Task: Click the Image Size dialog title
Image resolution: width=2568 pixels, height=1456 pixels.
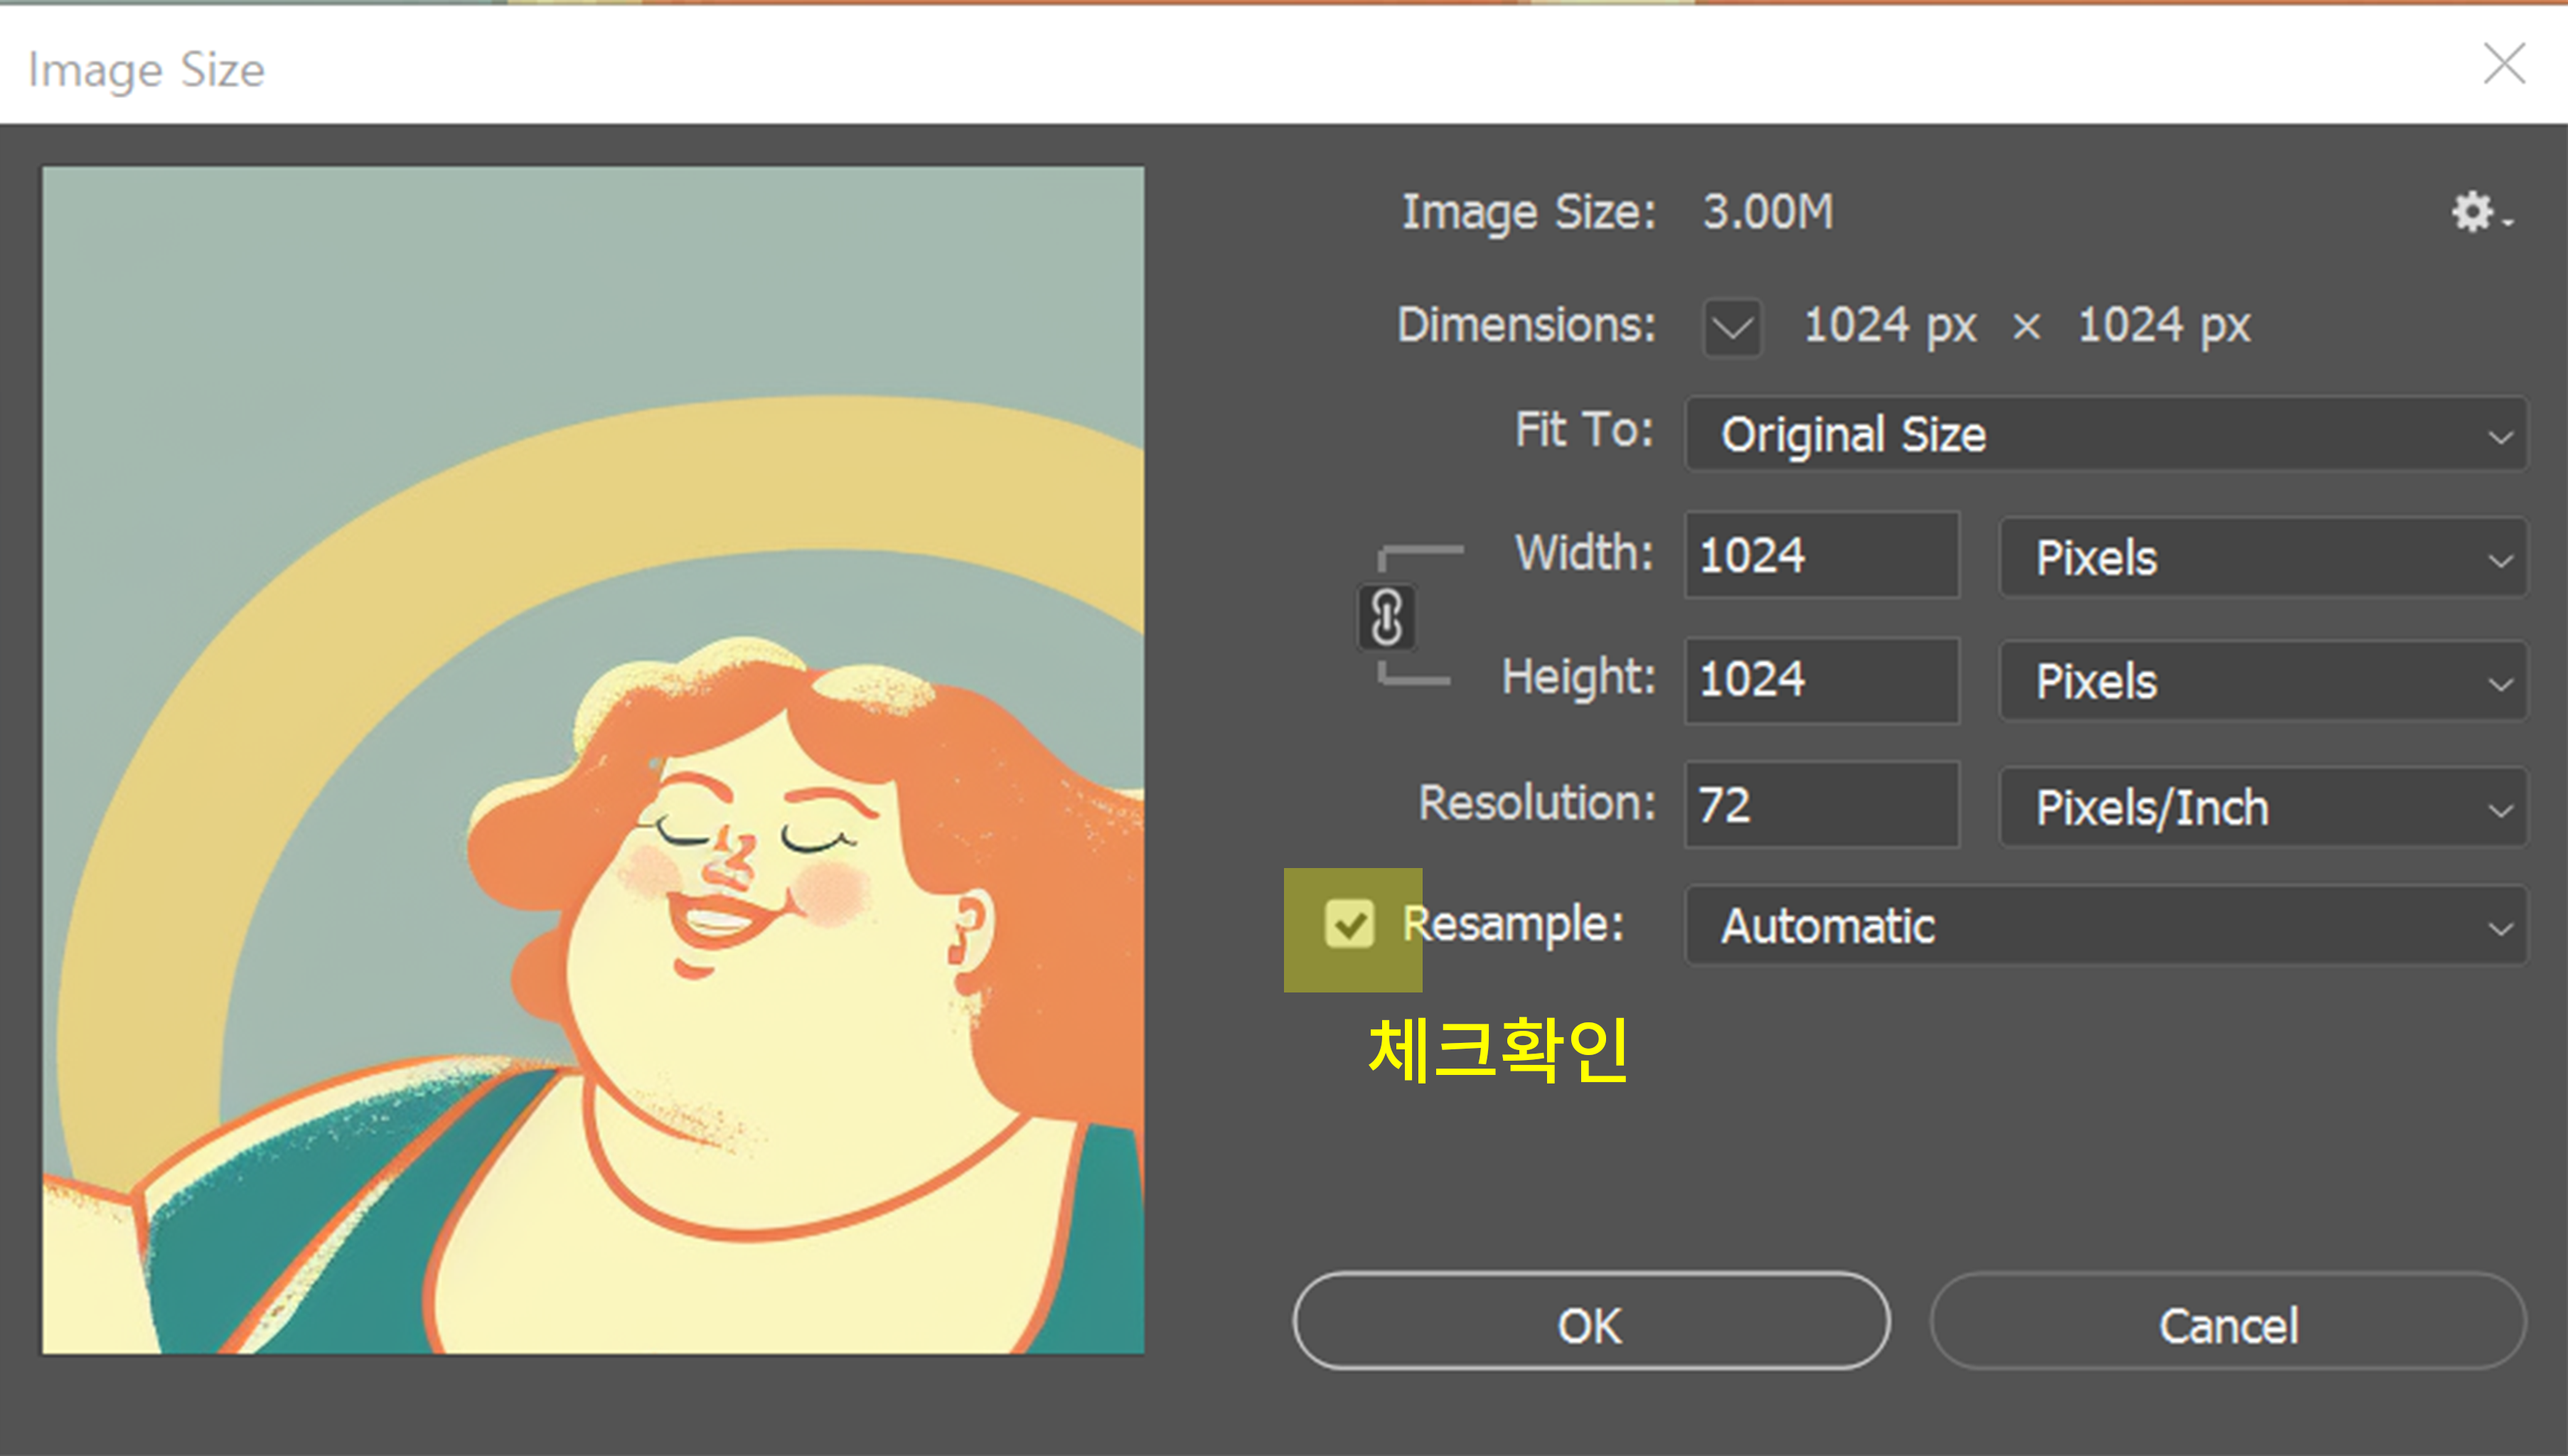Action: click(147, 70)
